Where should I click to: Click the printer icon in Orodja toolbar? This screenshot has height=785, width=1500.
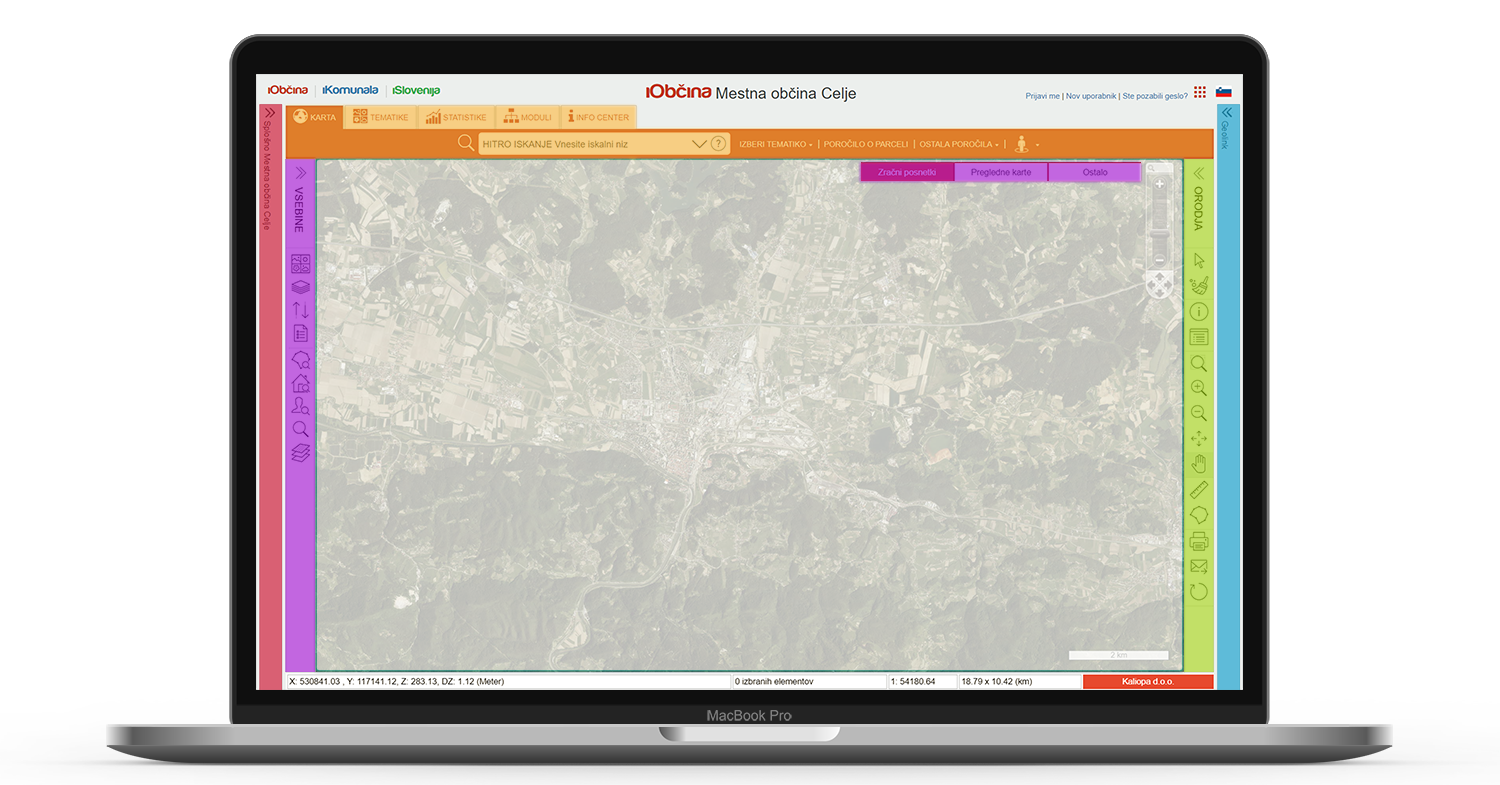tap(1198, 541)
